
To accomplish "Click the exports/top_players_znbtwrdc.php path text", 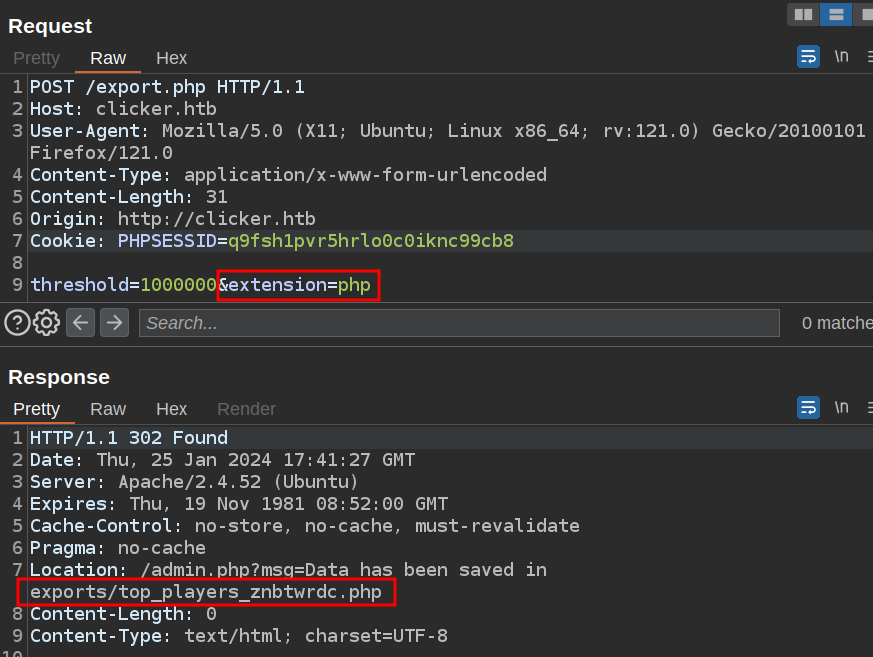I will [205, 592].
